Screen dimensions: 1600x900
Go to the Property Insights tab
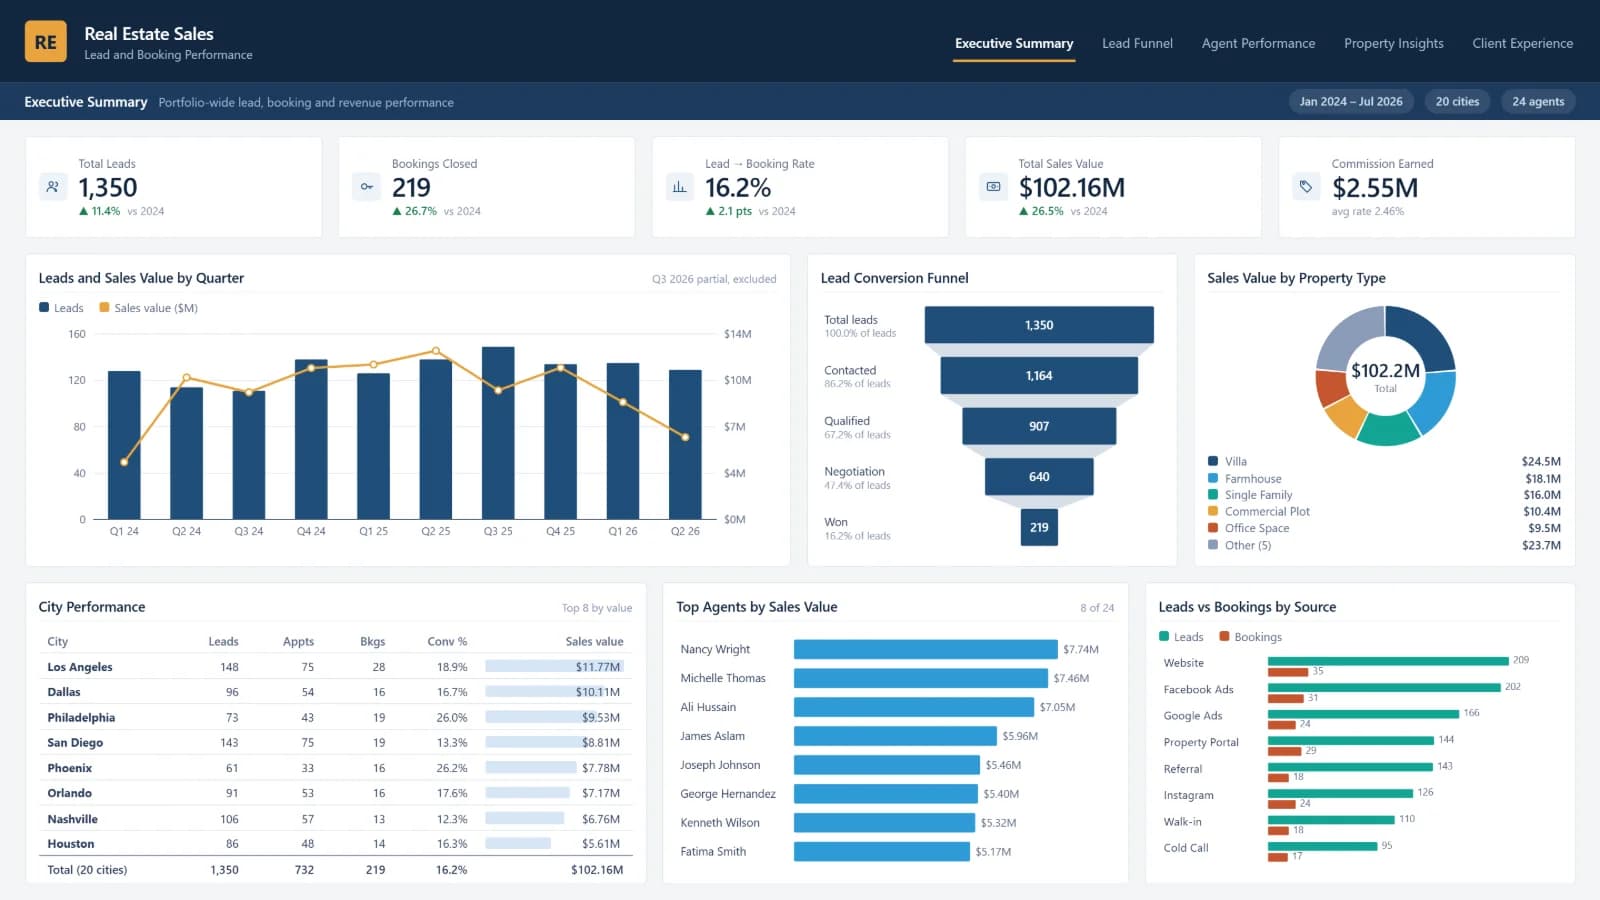pos(1394,44)
